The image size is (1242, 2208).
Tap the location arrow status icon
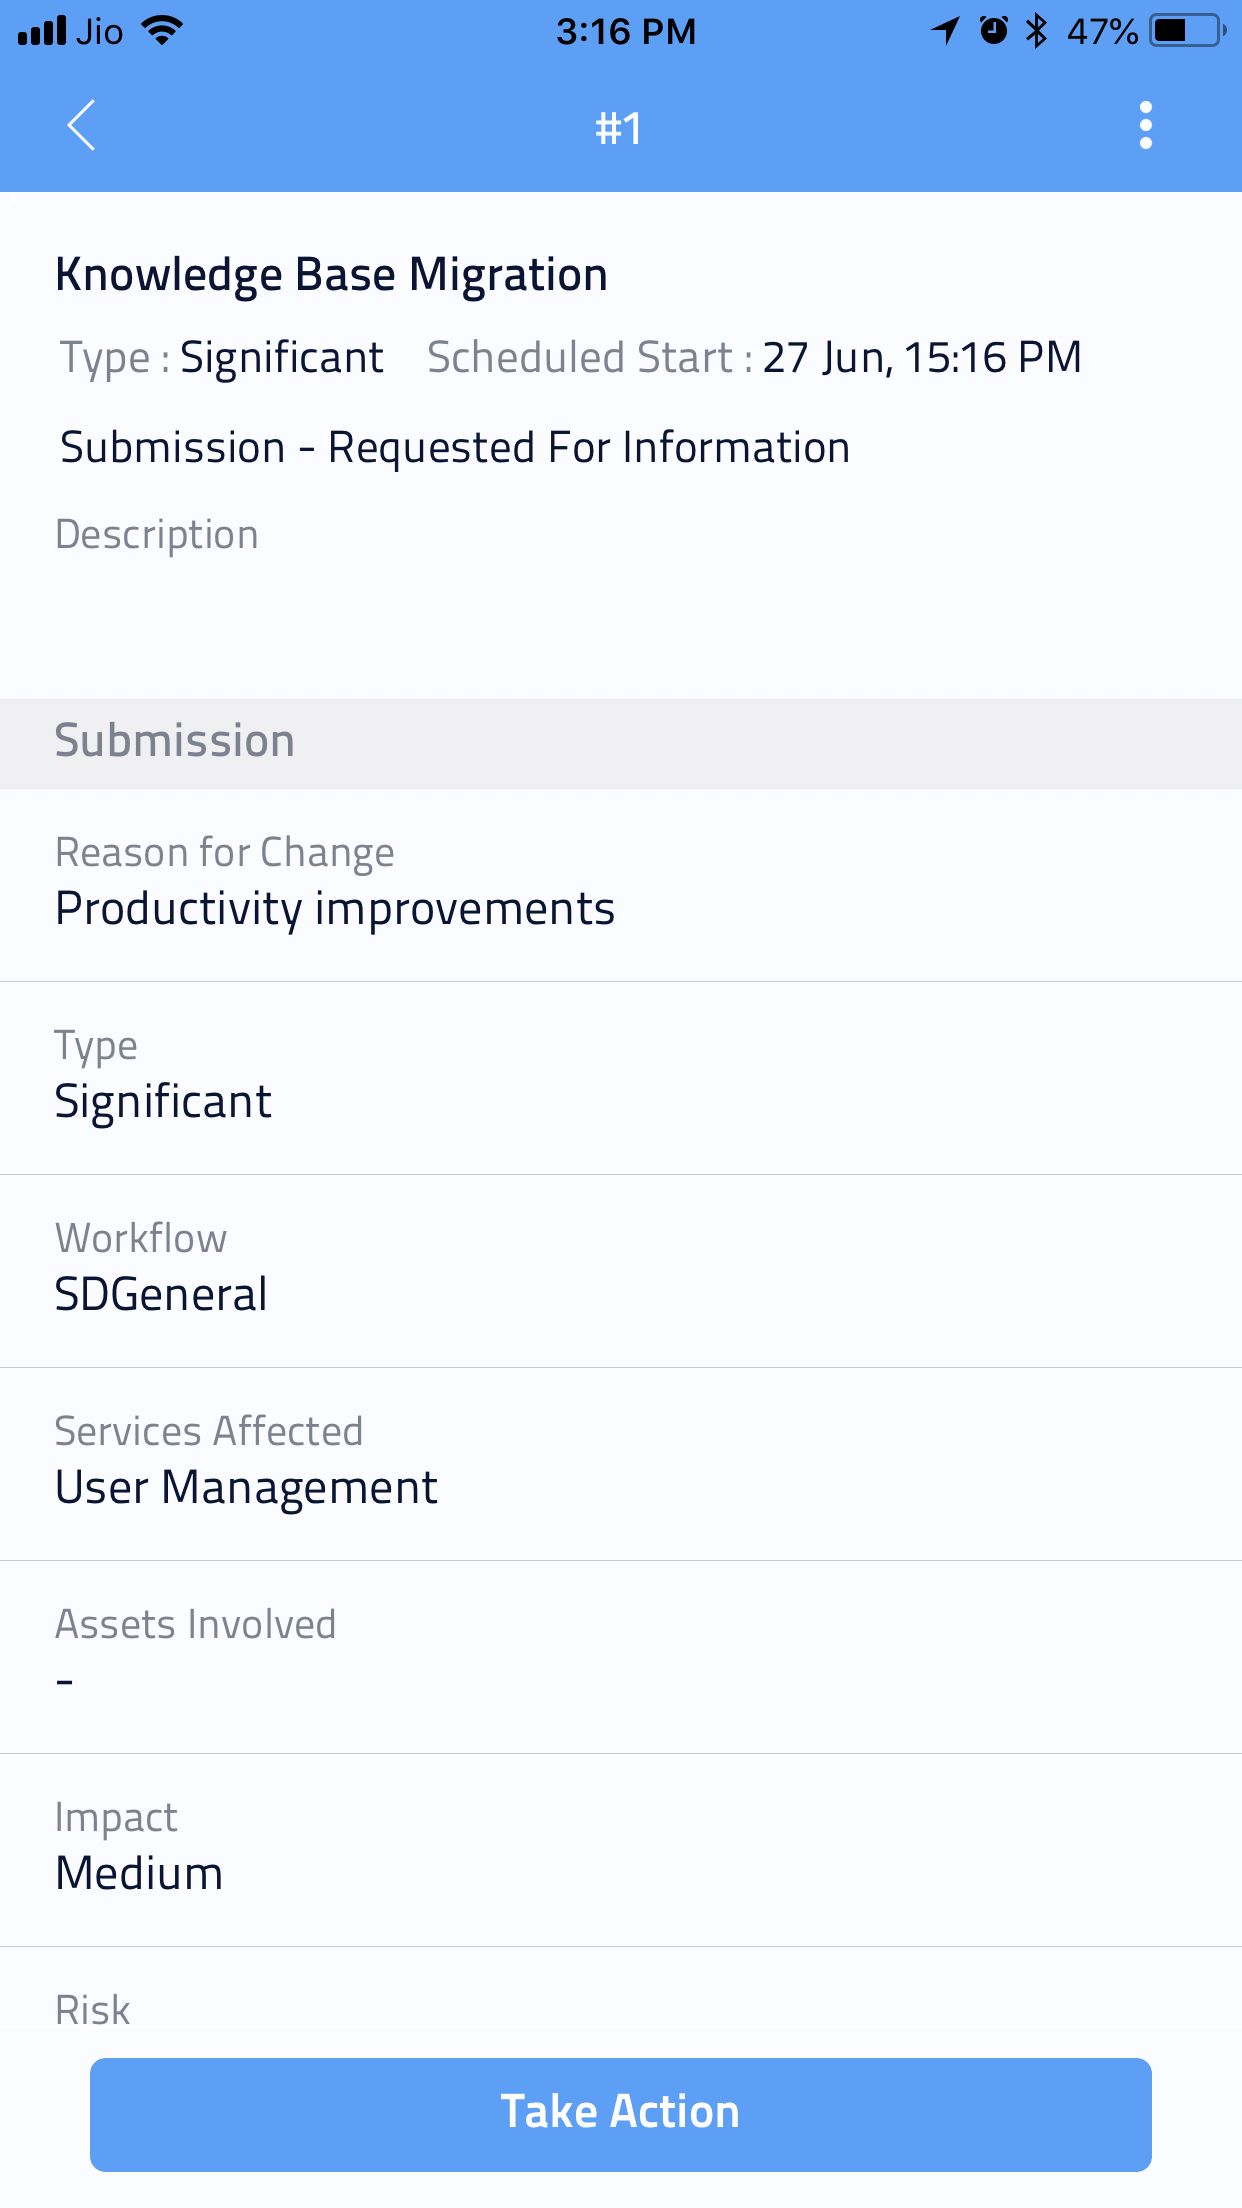(x=945, y=31)
